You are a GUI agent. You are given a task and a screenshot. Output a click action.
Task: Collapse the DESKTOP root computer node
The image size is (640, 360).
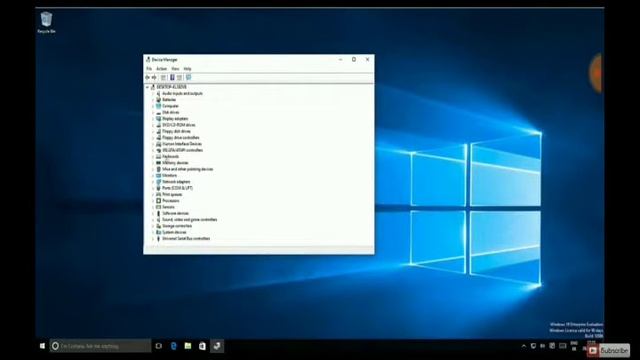(147, 87)
